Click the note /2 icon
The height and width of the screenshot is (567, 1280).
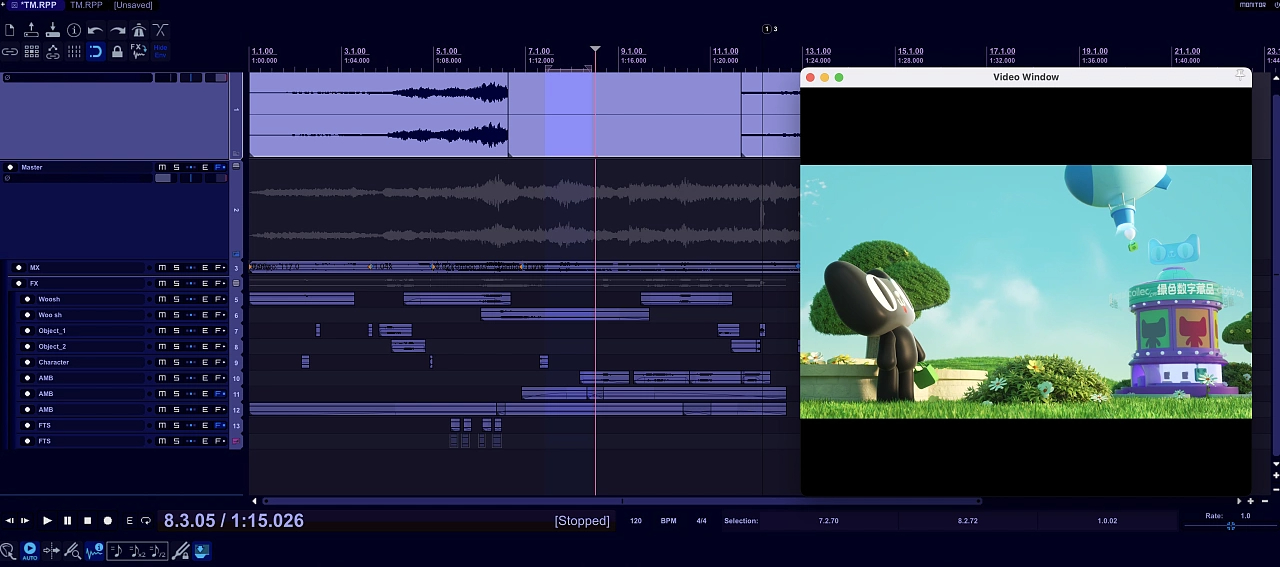click(x=157, y=550)
